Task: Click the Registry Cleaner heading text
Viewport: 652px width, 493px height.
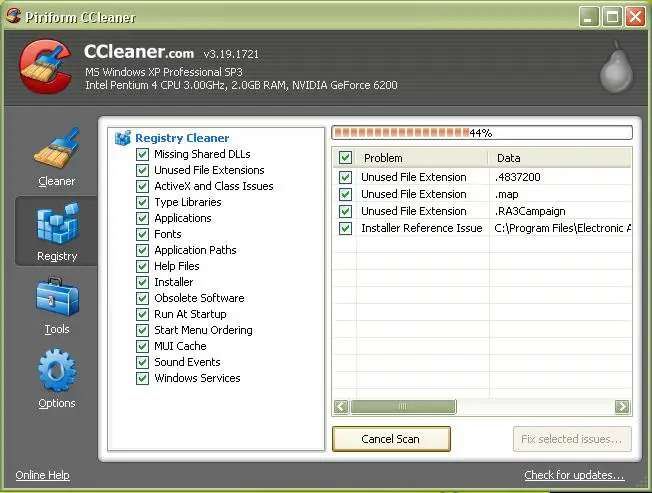Action: (x=182, y=138)
